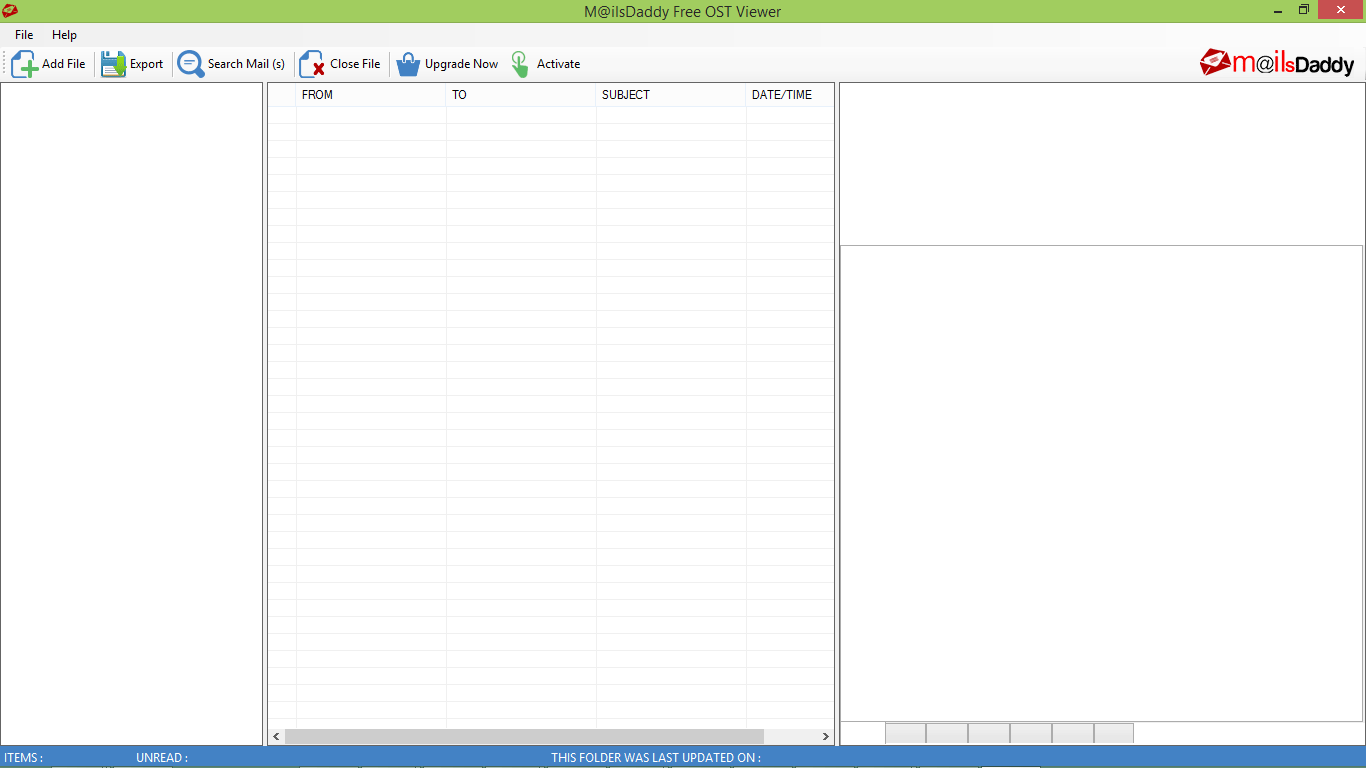Viewport: 1366px width, 768px height.
Task: Open the File menu
Action: 24,35
